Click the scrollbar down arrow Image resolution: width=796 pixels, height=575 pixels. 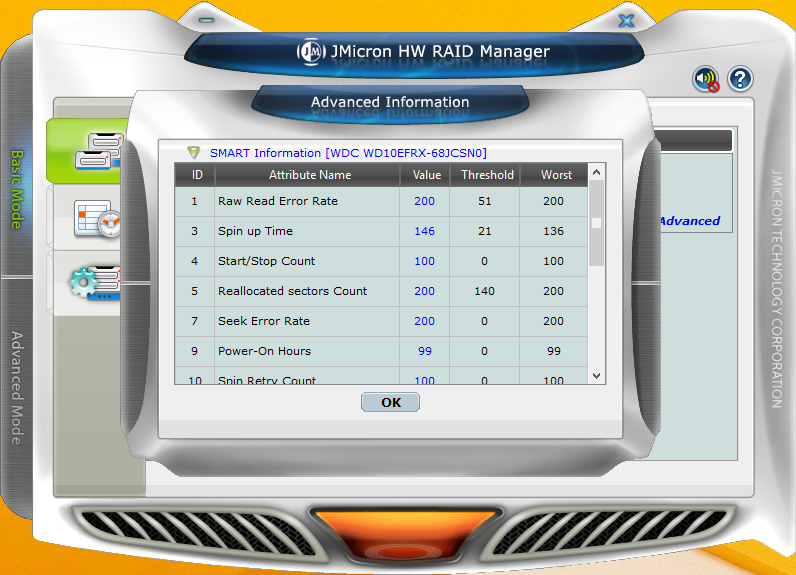(596, 376)
